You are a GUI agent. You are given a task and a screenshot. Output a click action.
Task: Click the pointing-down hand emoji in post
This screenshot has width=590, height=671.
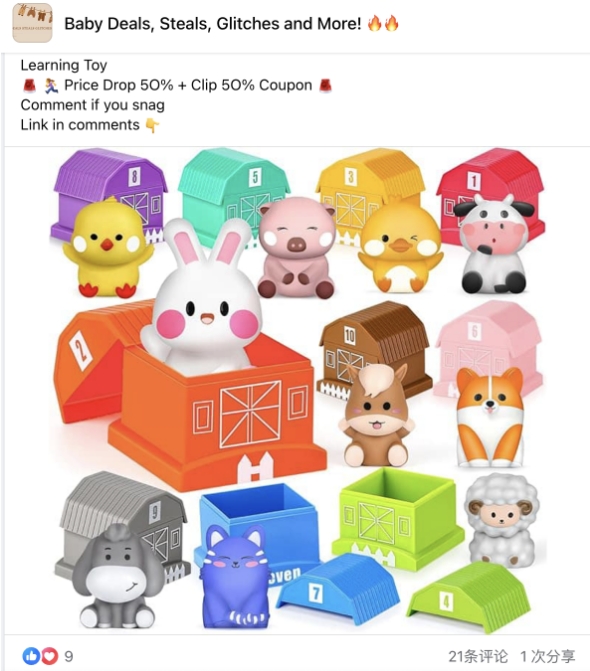(152, 125)
